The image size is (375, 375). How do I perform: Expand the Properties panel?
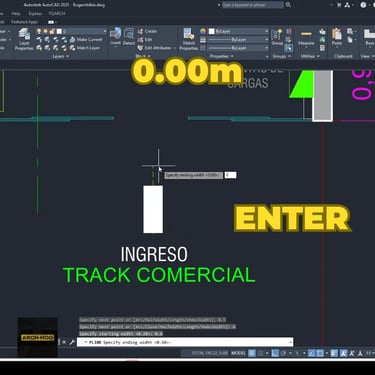click(x=221, y=56)
